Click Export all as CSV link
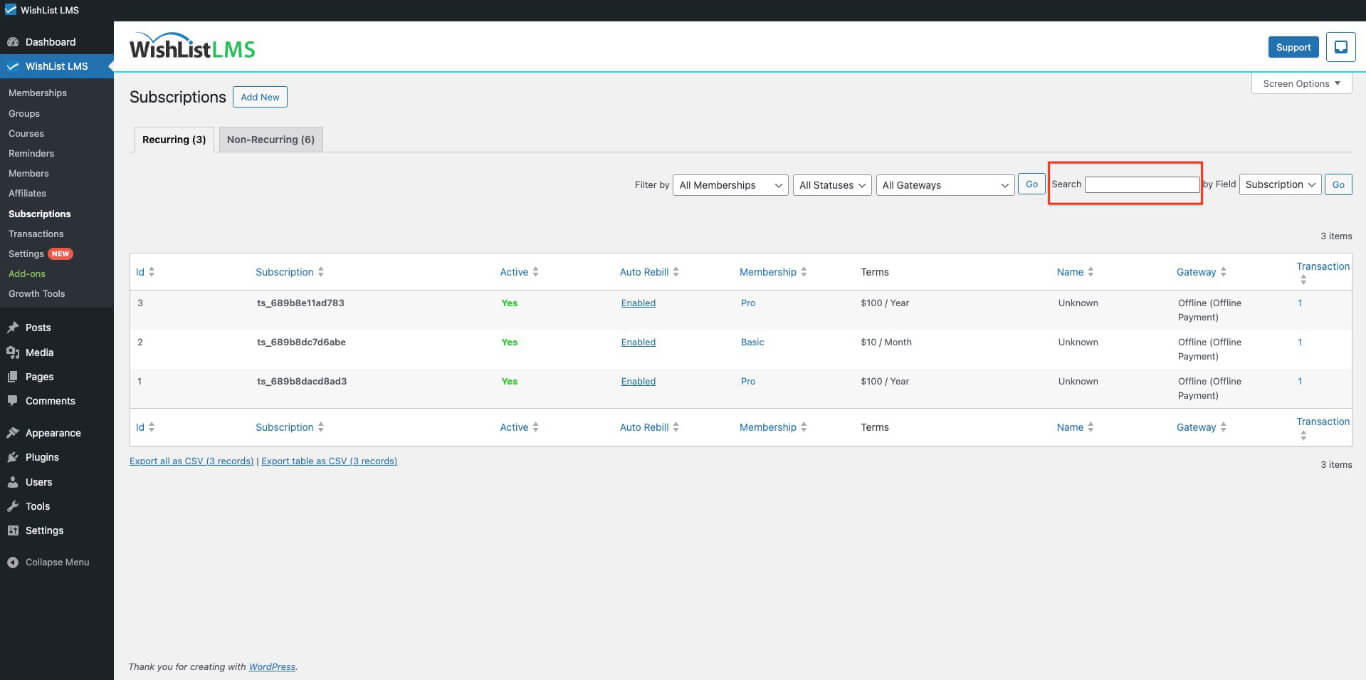 [191, 461]
